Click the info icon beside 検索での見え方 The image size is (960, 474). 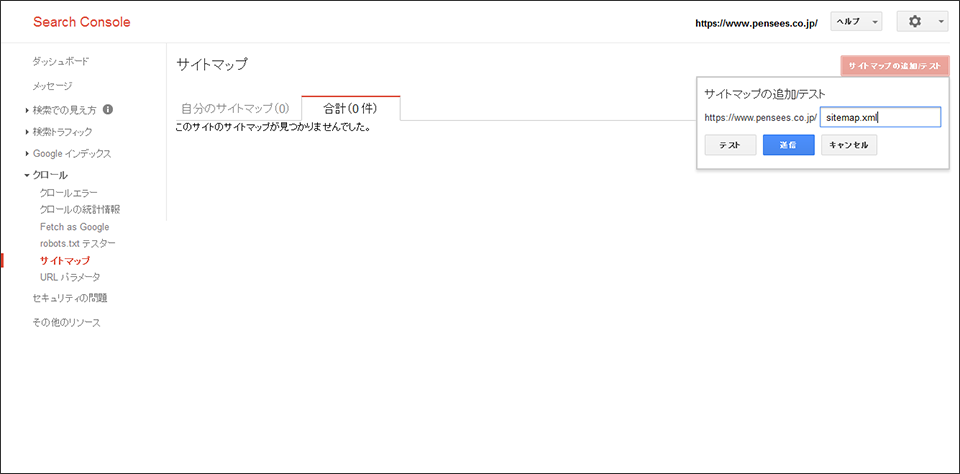click(x=108, y=109)
